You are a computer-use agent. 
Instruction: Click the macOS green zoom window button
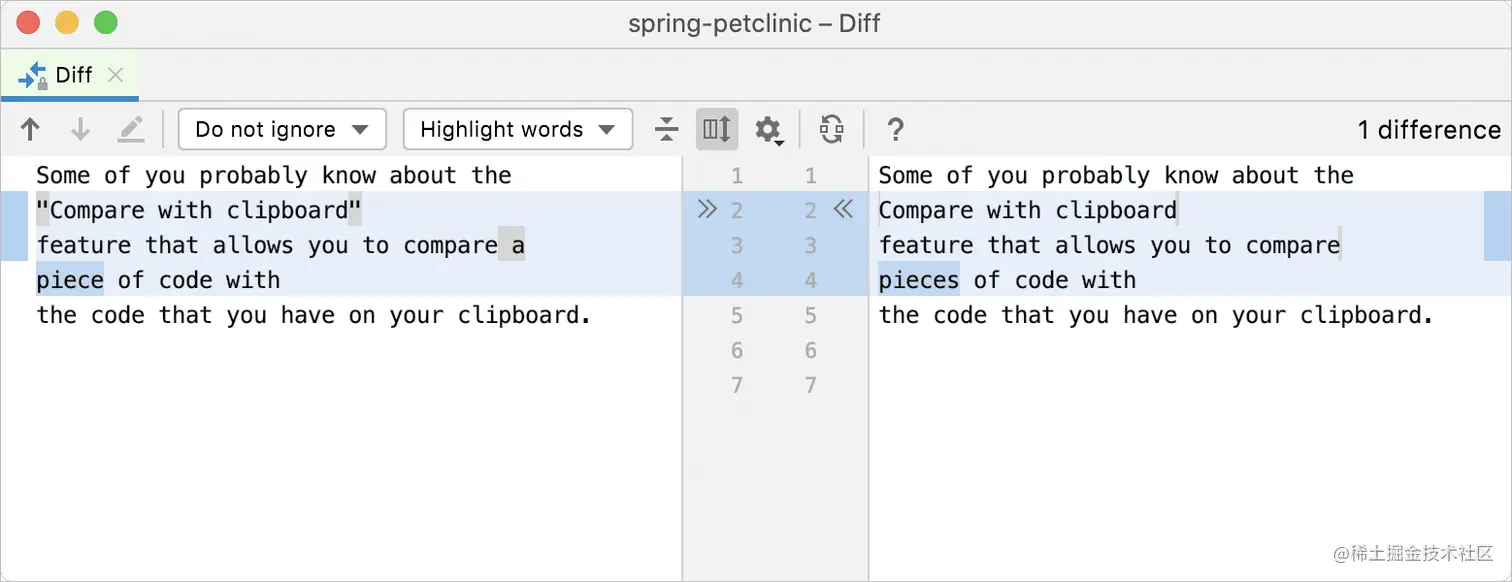(x=105, y=22)
